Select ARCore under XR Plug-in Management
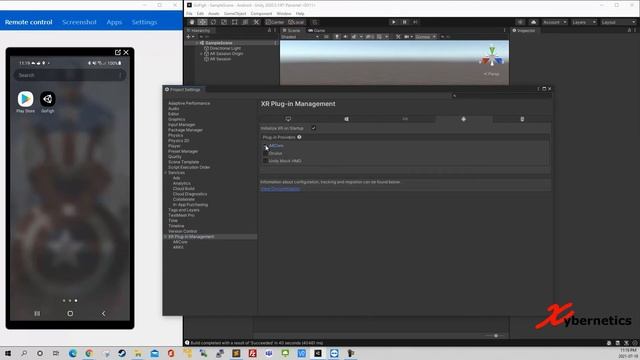Viewport: 640px width, 360px height. click(x=180, y=242)
